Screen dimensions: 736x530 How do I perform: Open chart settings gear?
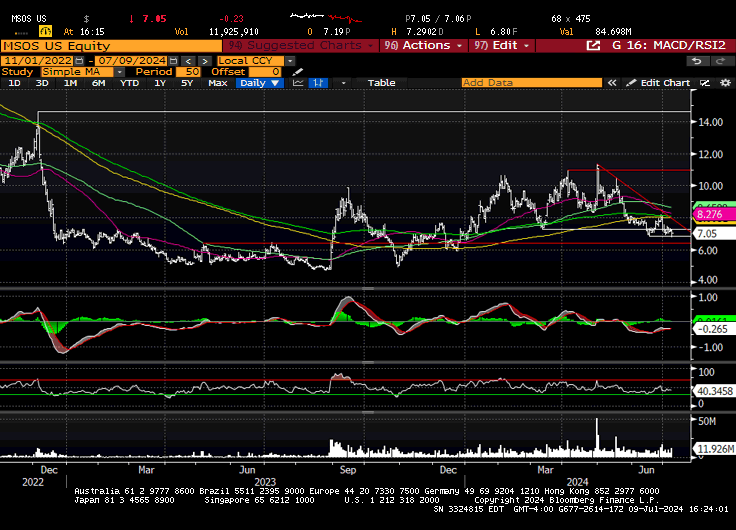click(725, 83)
